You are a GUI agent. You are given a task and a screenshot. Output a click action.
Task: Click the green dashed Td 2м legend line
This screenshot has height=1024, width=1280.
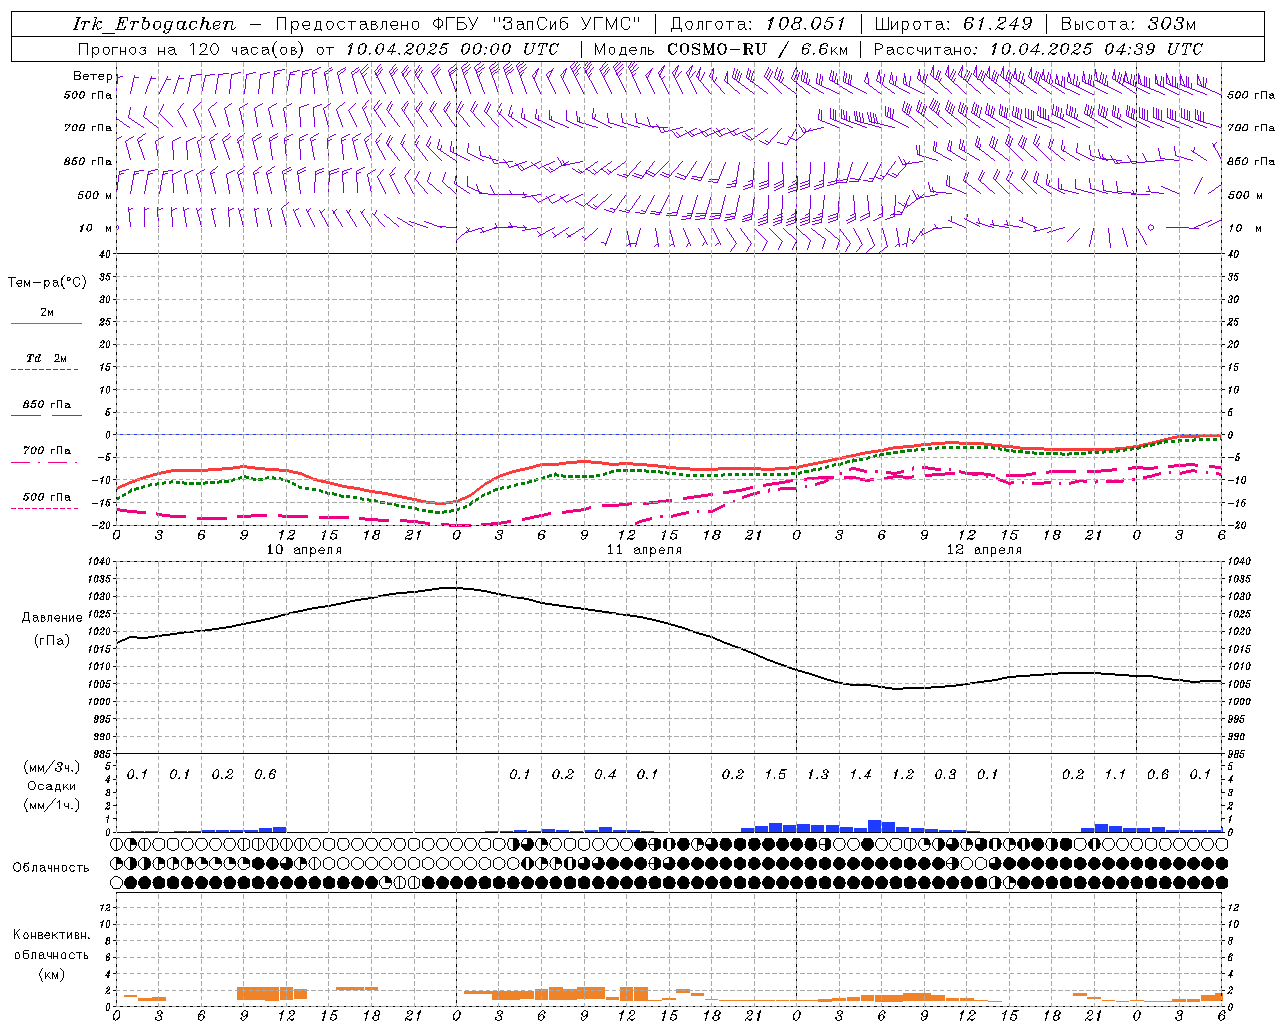tap(45, 370)
